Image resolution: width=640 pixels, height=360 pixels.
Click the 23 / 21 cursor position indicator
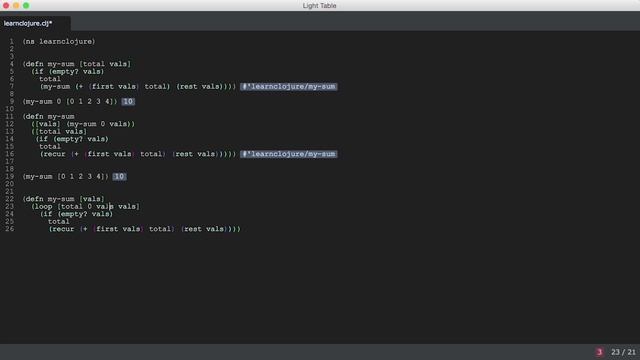(x=623, y=352)
